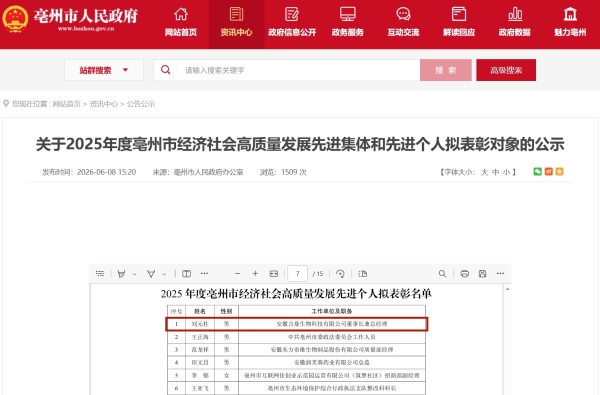
Task: Open 魅力亳州 navigation item
Action: [570, 23]
